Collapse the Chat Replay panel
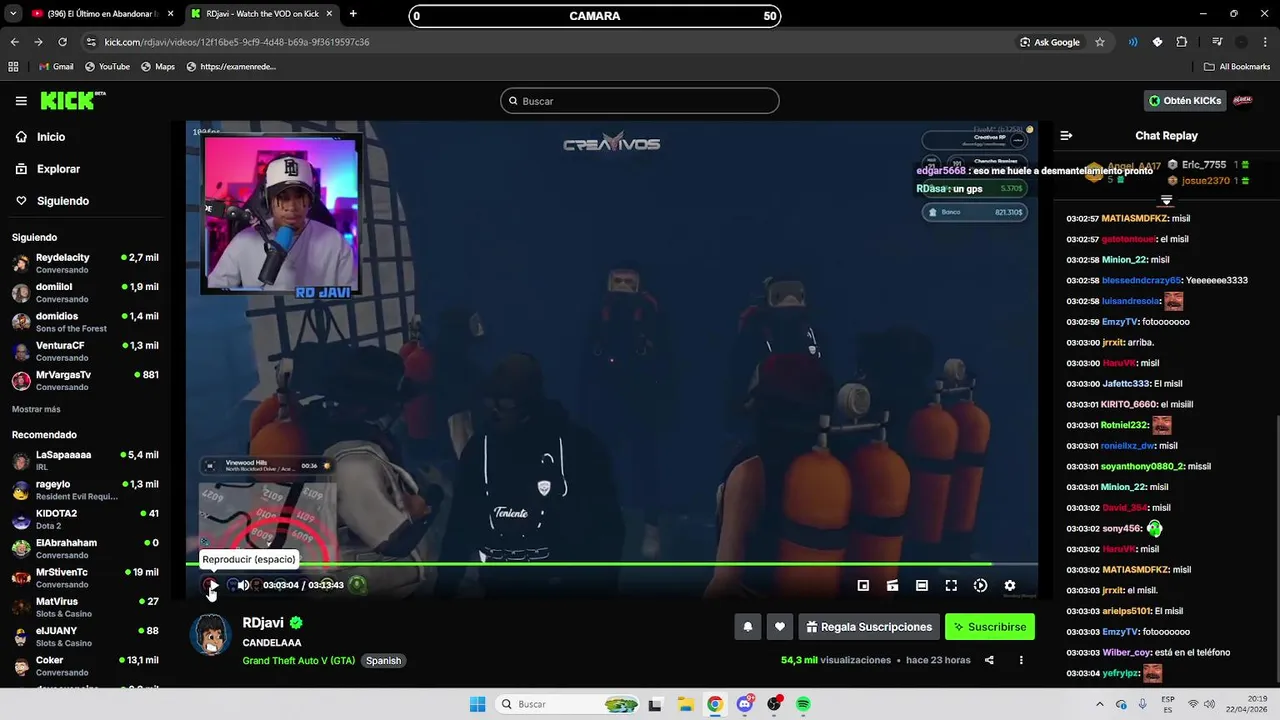 click(x=1066, y=135)
